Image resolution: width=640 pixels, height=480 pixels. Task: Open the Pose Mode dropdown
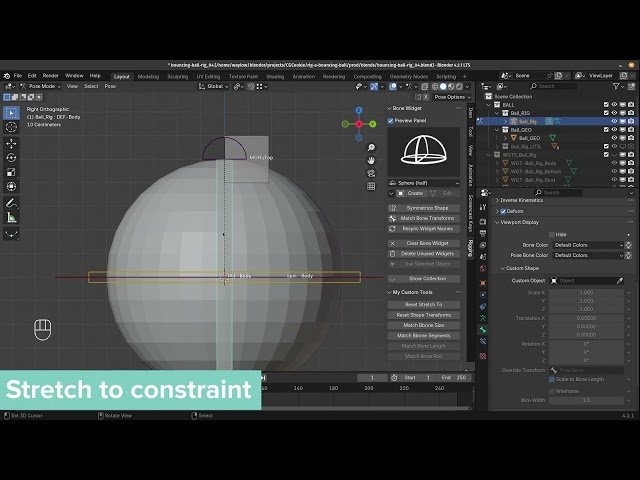click(x=40, y=87)
